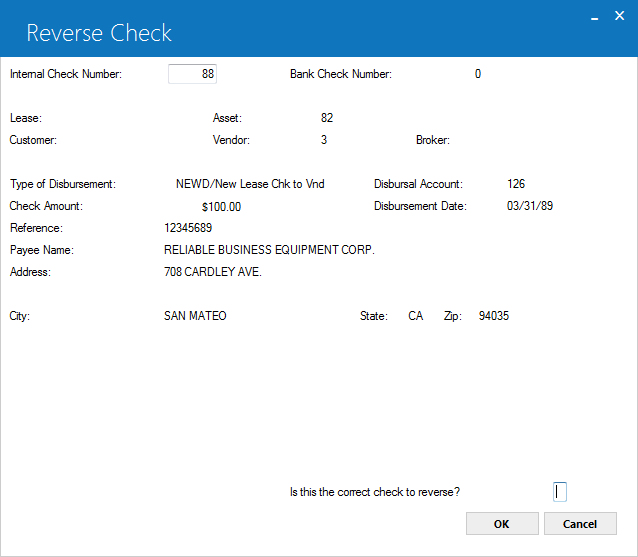The width and height of the screenshot is (638, 557).
Task: Click the Vendor value 3
Action: click(x=324, y=140)
